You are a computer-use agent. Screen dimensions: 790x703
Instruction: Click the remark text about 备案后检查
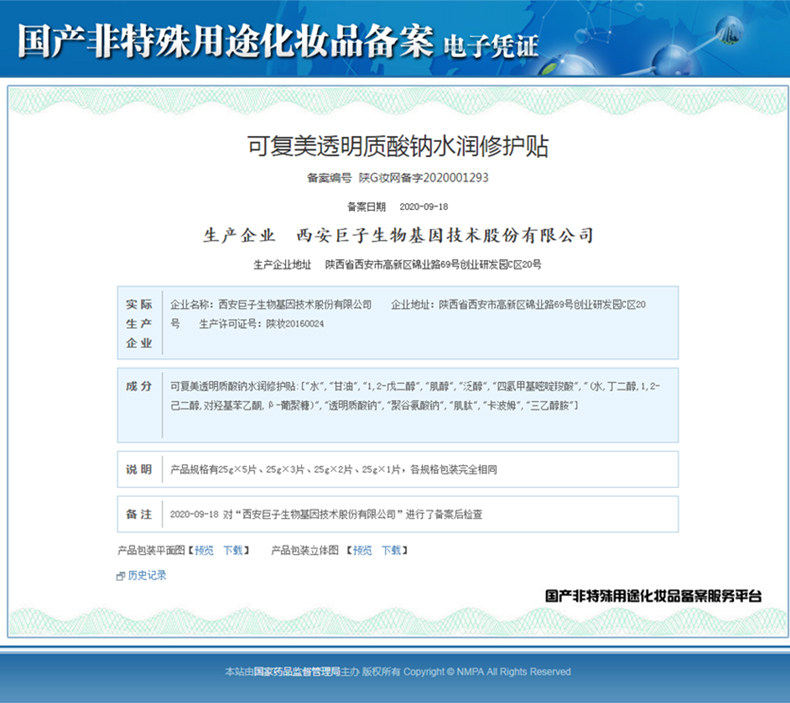click(326, 514)
